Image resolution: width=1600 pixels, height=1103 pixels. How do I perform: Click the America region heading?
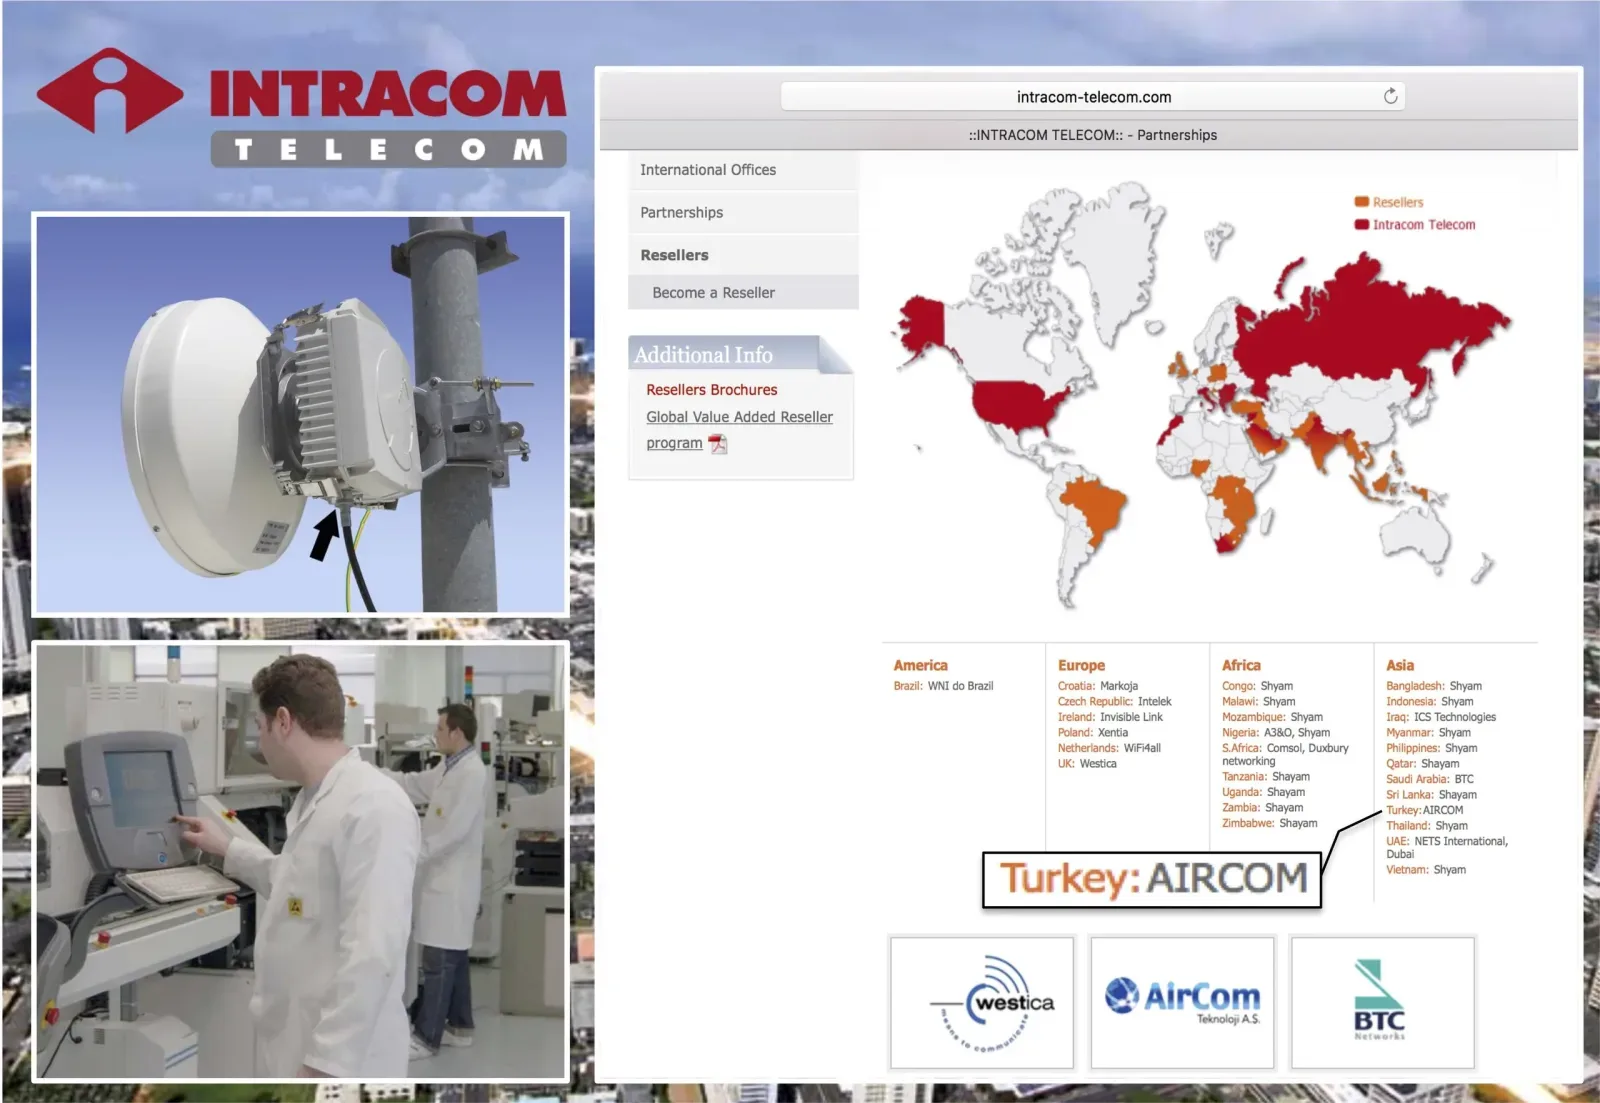[920, 665]
